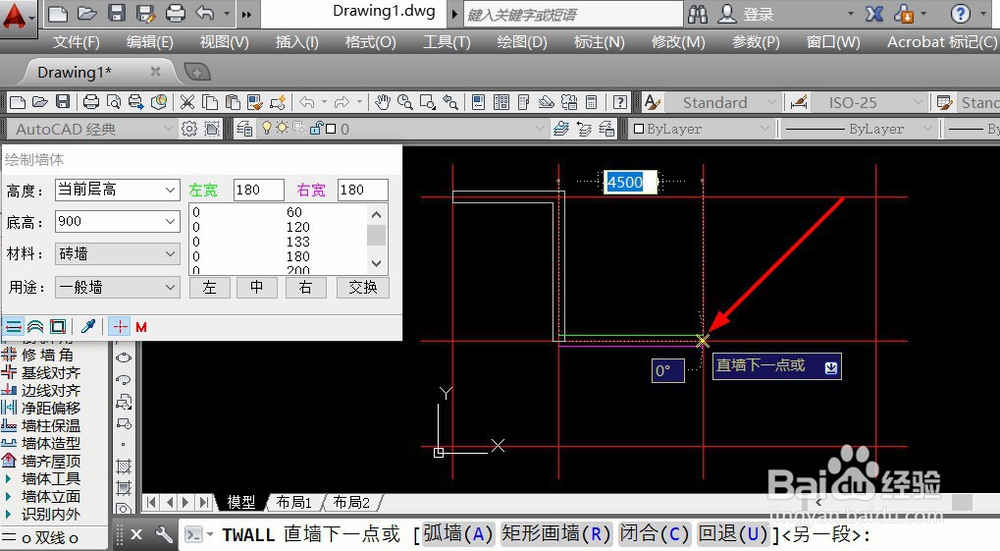This screenshot has width=1000, height=551.
Task: Switch to the 布局2 layout tab
Action: pyautogui.click(x=351, y=503)
